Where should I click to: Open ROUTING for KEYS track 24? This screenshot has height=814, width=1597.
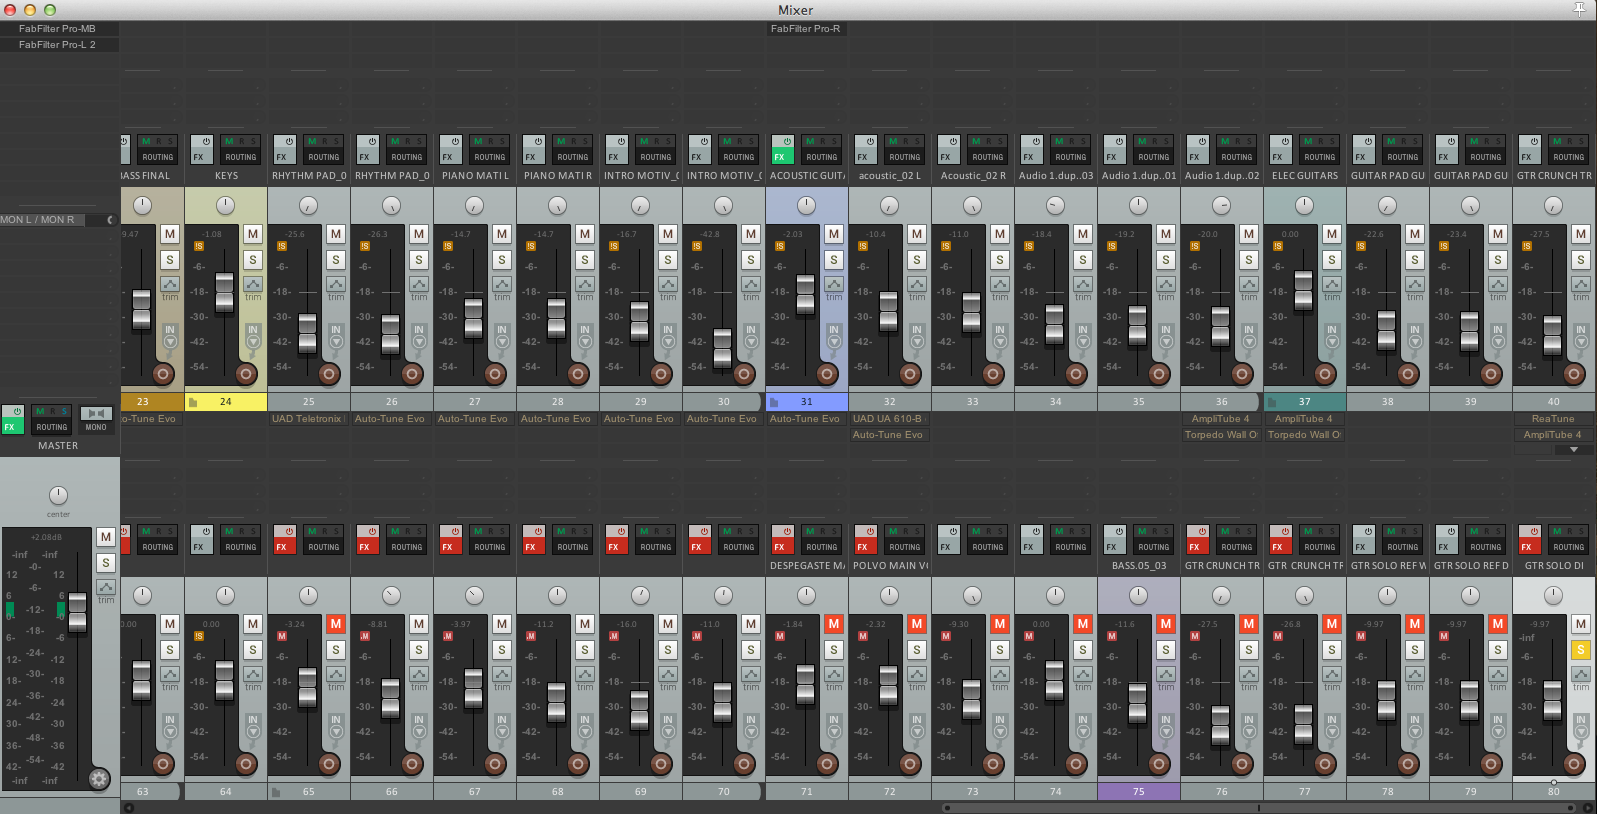tap(241, 157)
